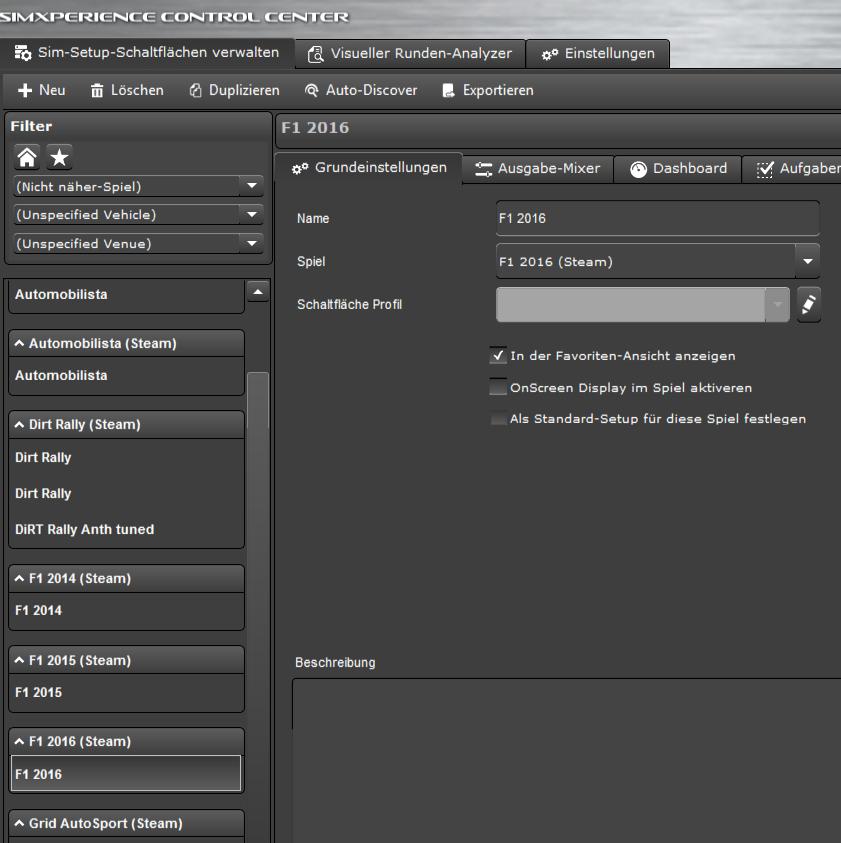Viewport: 841px width, 843px height.
Task: Click the pencil edit icon next to Schaltfläche Profil
Action: click(x=808, y=304)
